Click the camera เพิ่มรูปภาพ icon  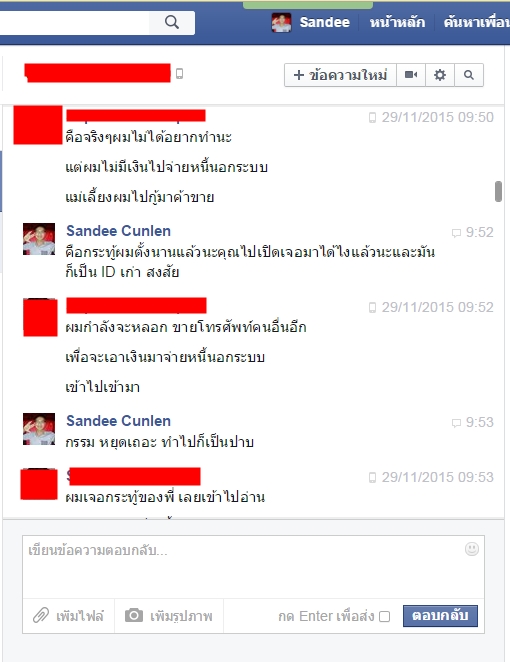(x=134, y=615)
